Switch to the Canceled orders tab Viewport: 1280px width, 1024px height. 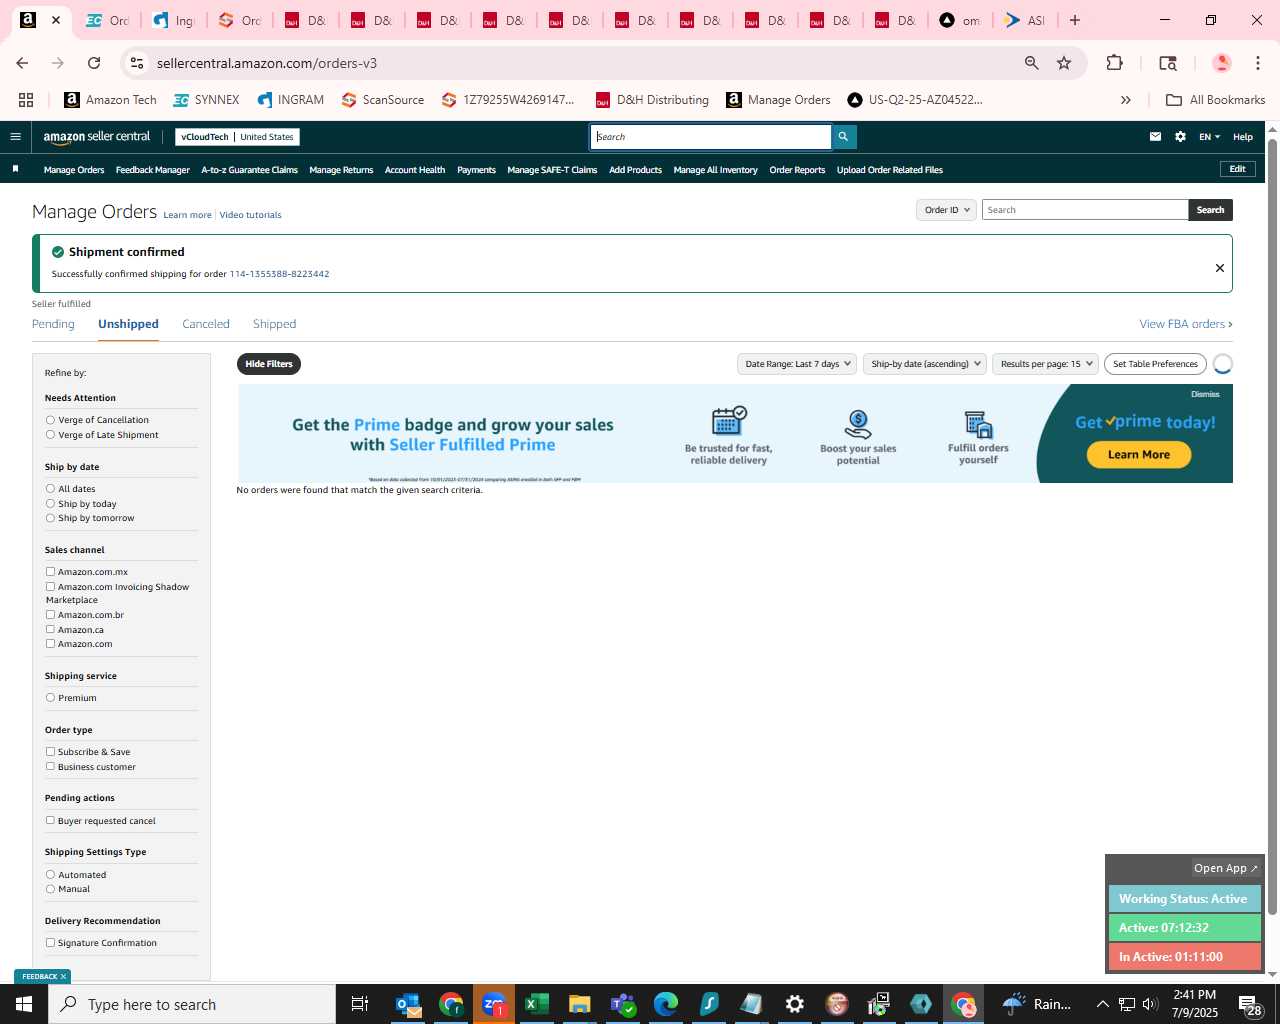tap(206, 324)
